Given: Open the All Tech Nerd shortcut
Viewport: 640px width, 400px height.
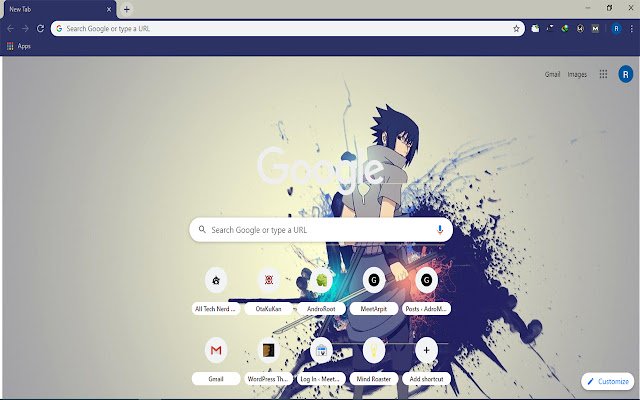Looking at the screenshot, I should click(x=216, y=291).
